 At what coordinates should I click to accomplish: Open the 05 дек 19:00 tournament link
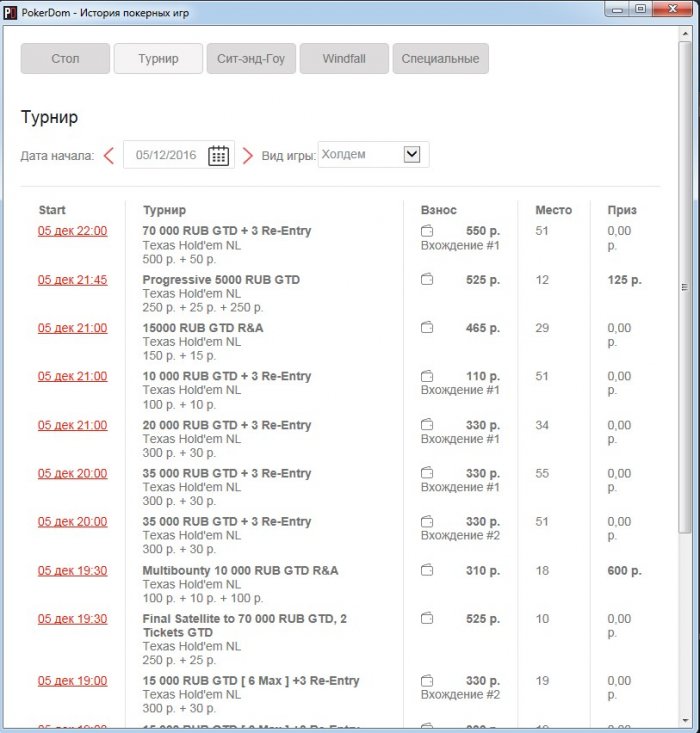tap(72, 681)
